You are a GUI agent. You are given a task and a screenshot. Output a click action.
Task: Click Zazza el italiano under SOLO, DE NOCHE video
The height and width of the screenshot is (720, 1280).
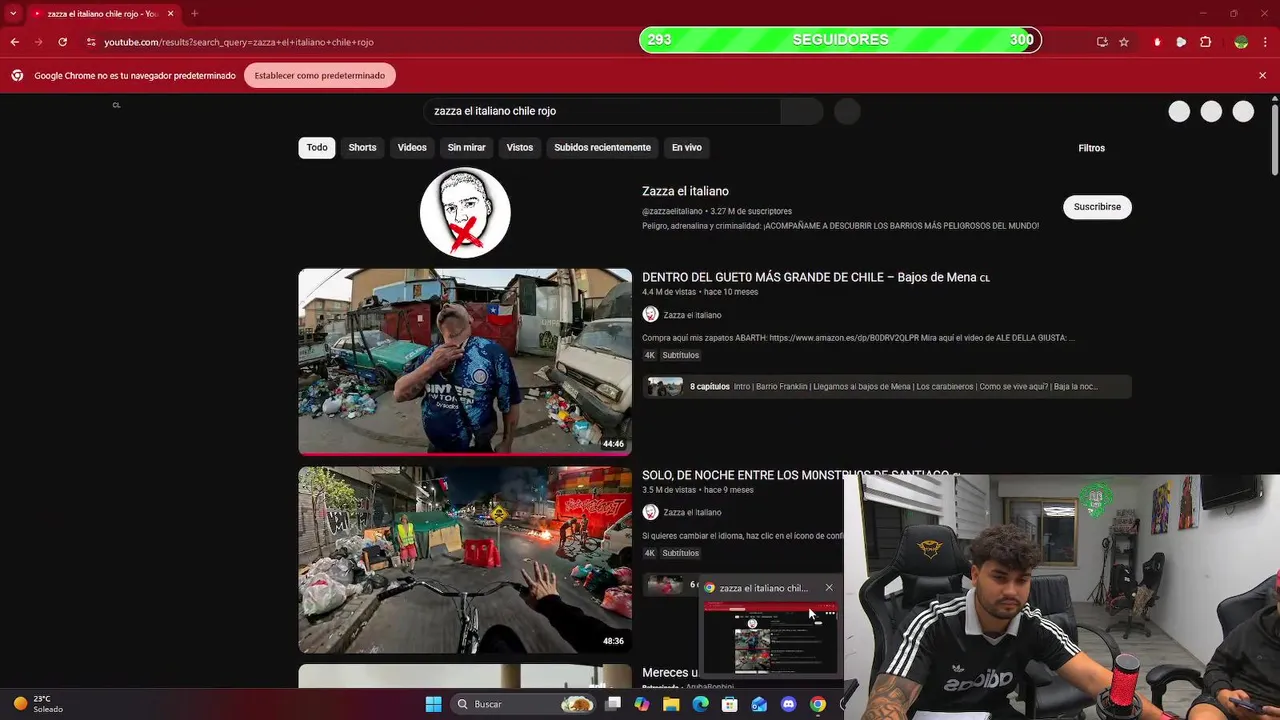tap(692, 512)
